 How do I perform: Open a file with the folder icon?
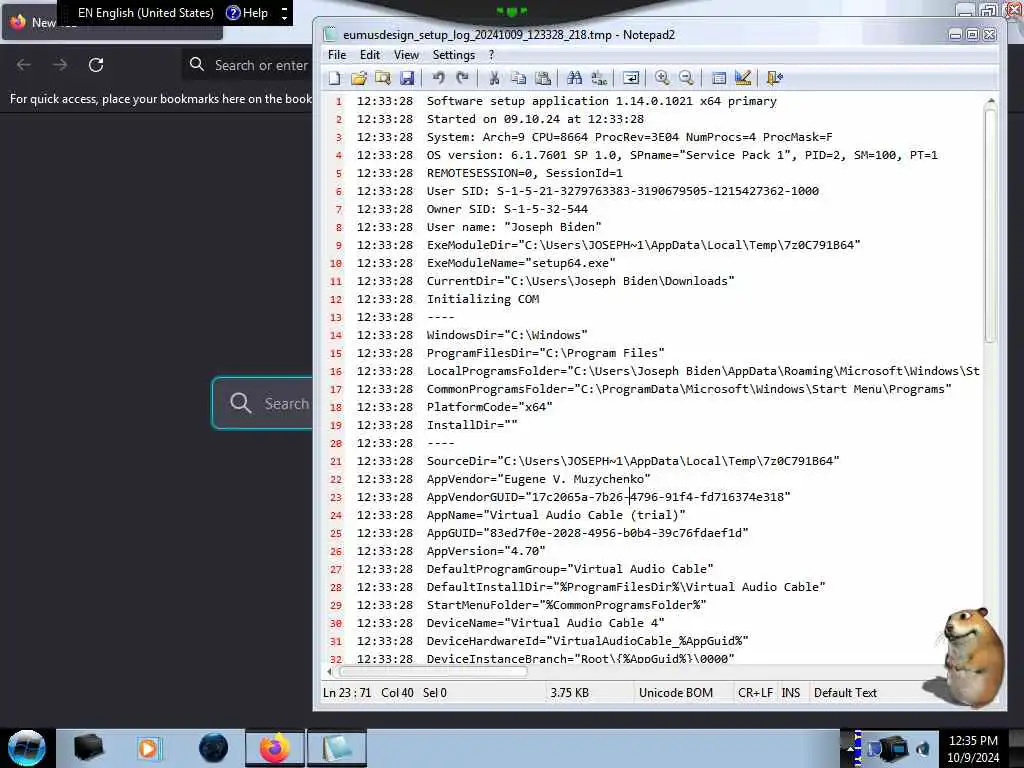pos(359,78)
